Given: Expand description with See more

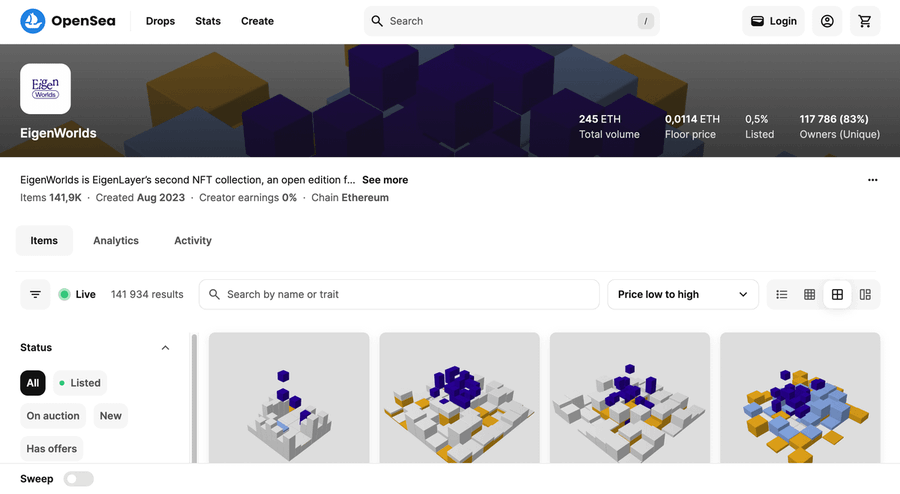Looking at the screenshot, I should click(x=385, y=180).
